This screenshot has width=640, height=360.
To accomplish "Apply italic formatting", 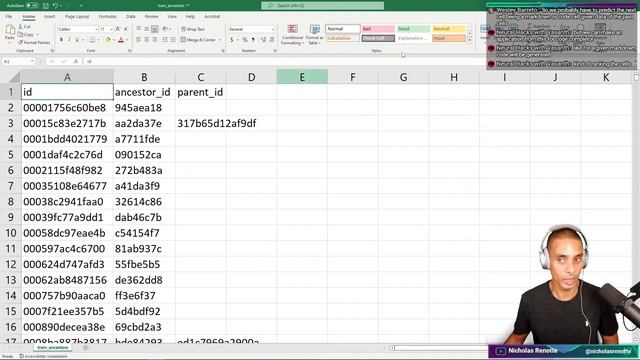I will coord(69,40).
